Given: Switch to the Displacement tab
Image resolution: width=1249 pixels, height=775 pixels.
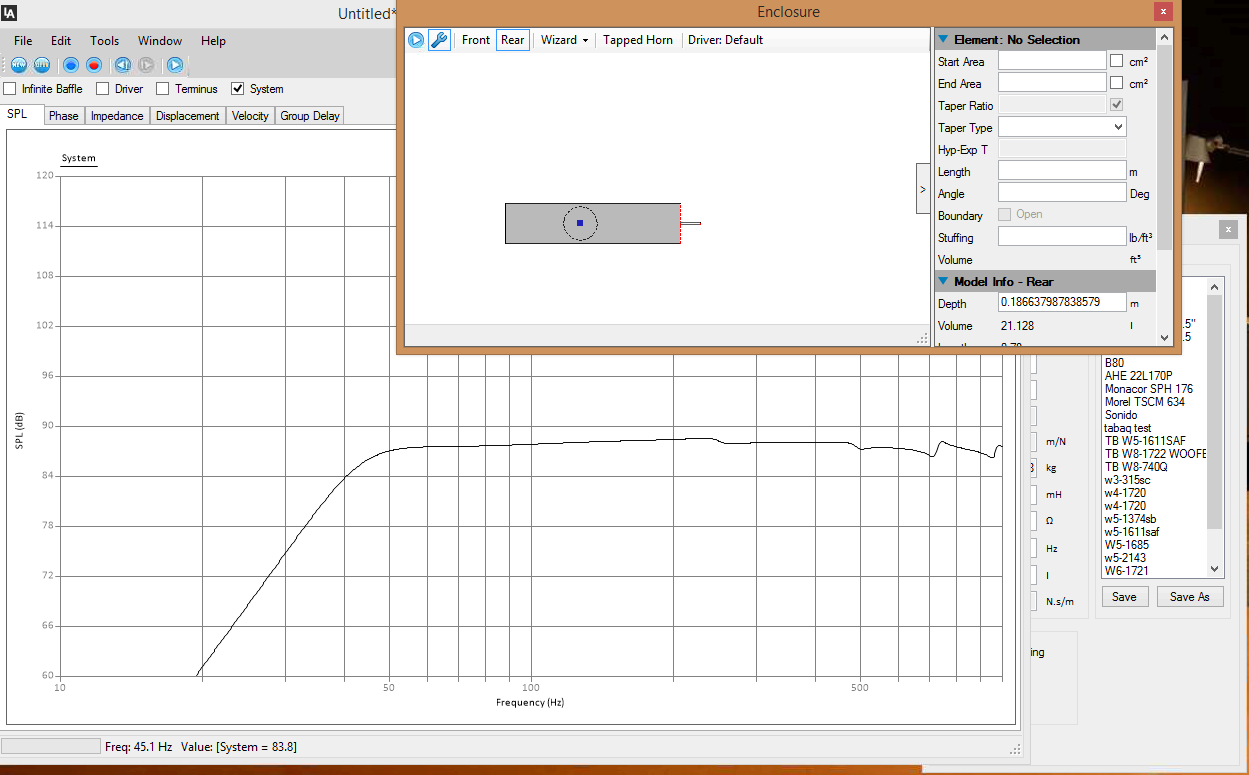Looking at the screenshot, I should click(187, 116).
